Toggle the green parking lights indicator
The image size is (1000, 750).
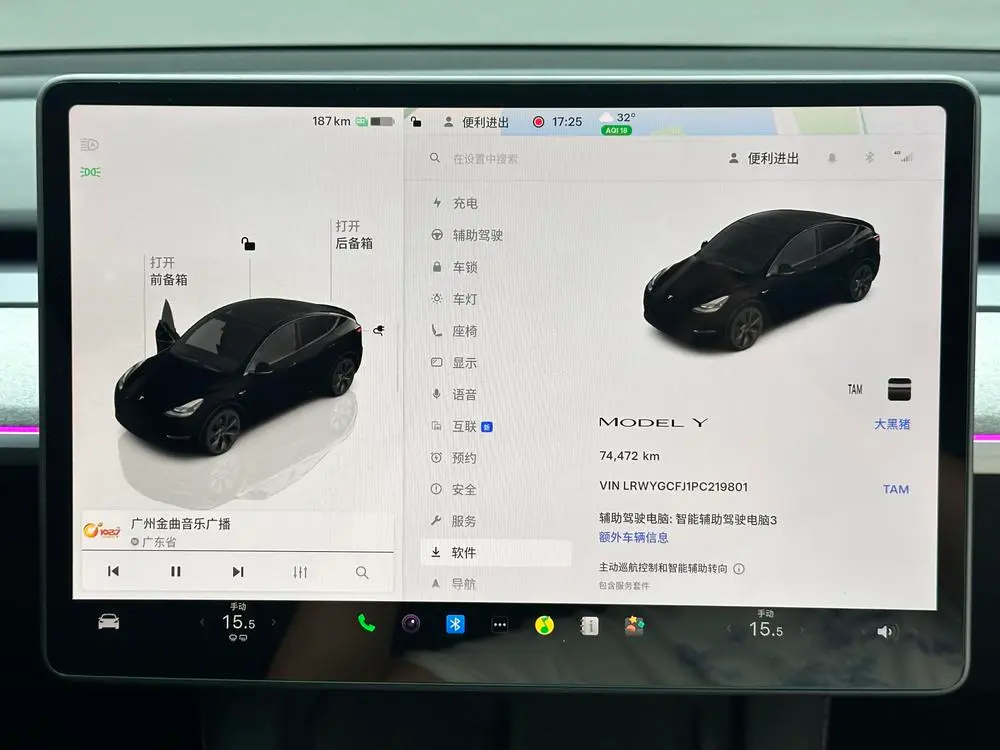point(90,172)
